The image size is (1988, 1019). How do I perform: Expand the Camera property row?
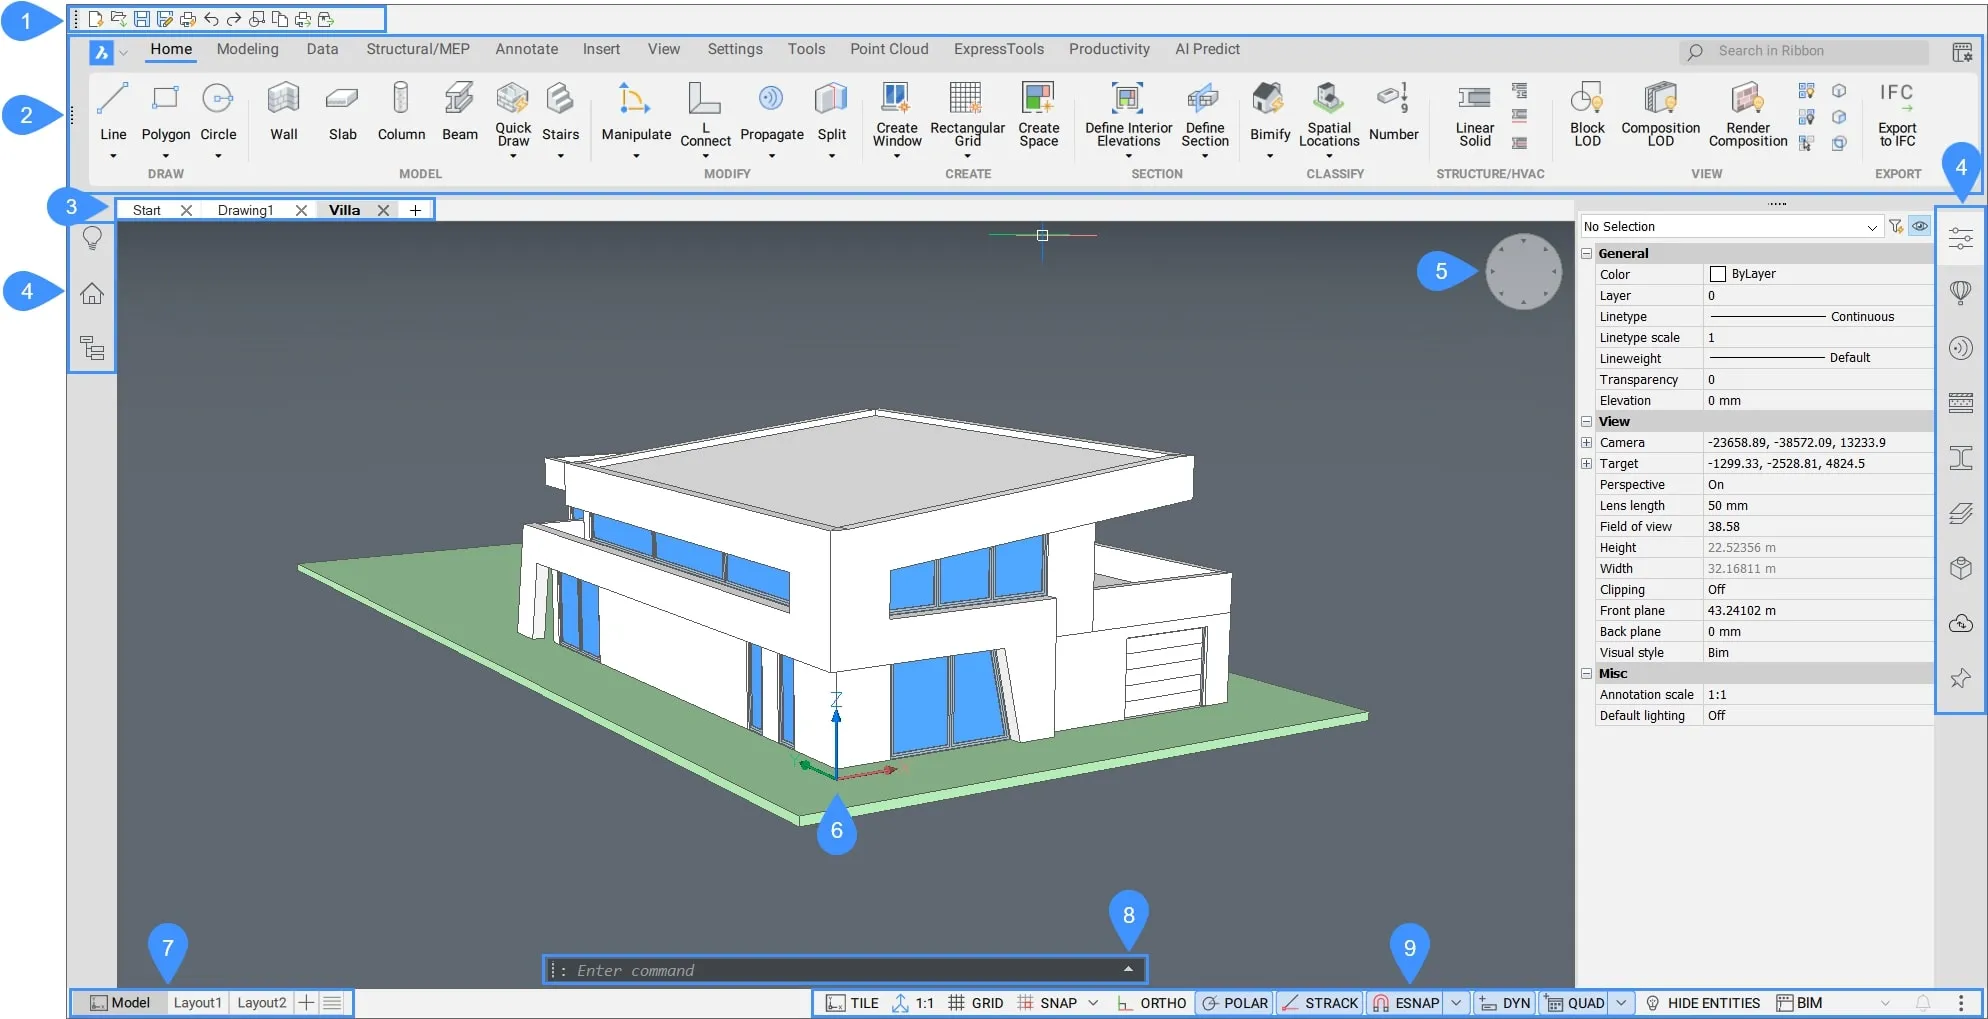(1586, 443)
